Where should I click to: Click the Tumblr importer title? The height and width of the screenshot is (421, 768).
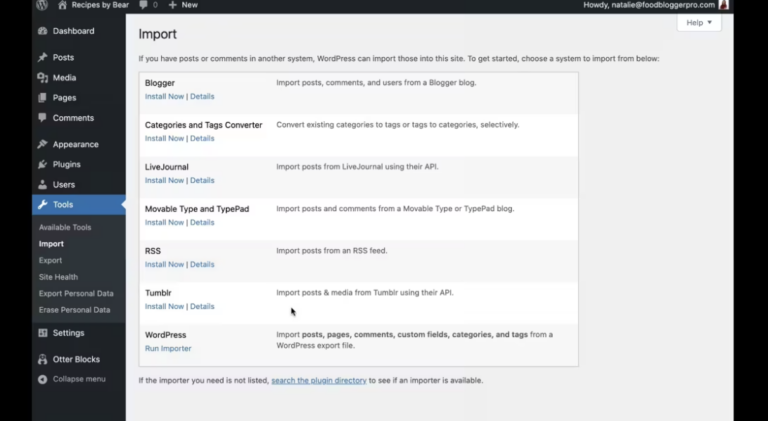158,293
